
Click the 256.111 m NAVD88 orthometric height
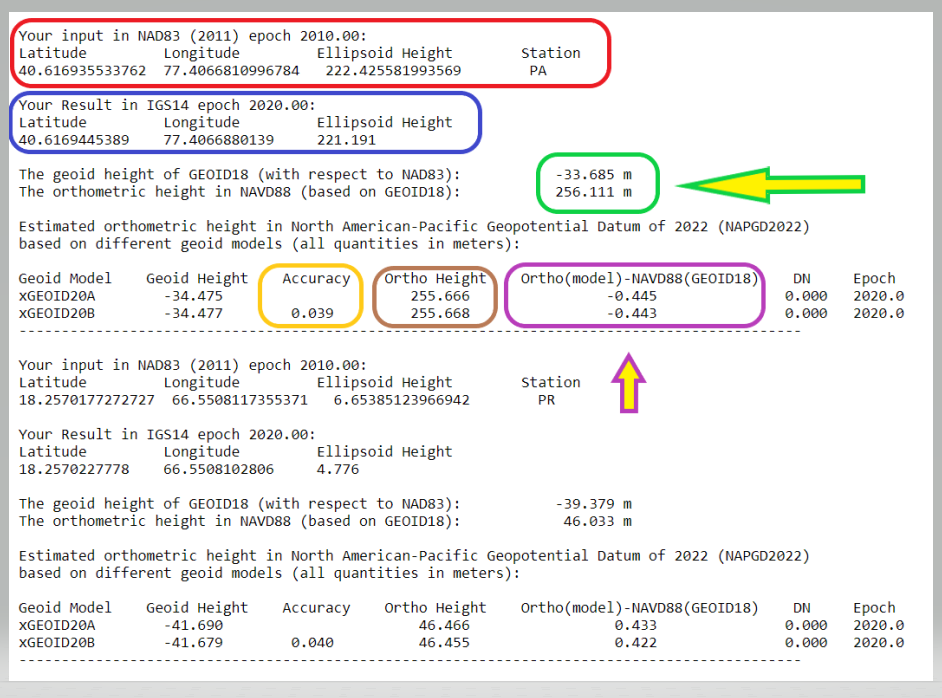593,191
